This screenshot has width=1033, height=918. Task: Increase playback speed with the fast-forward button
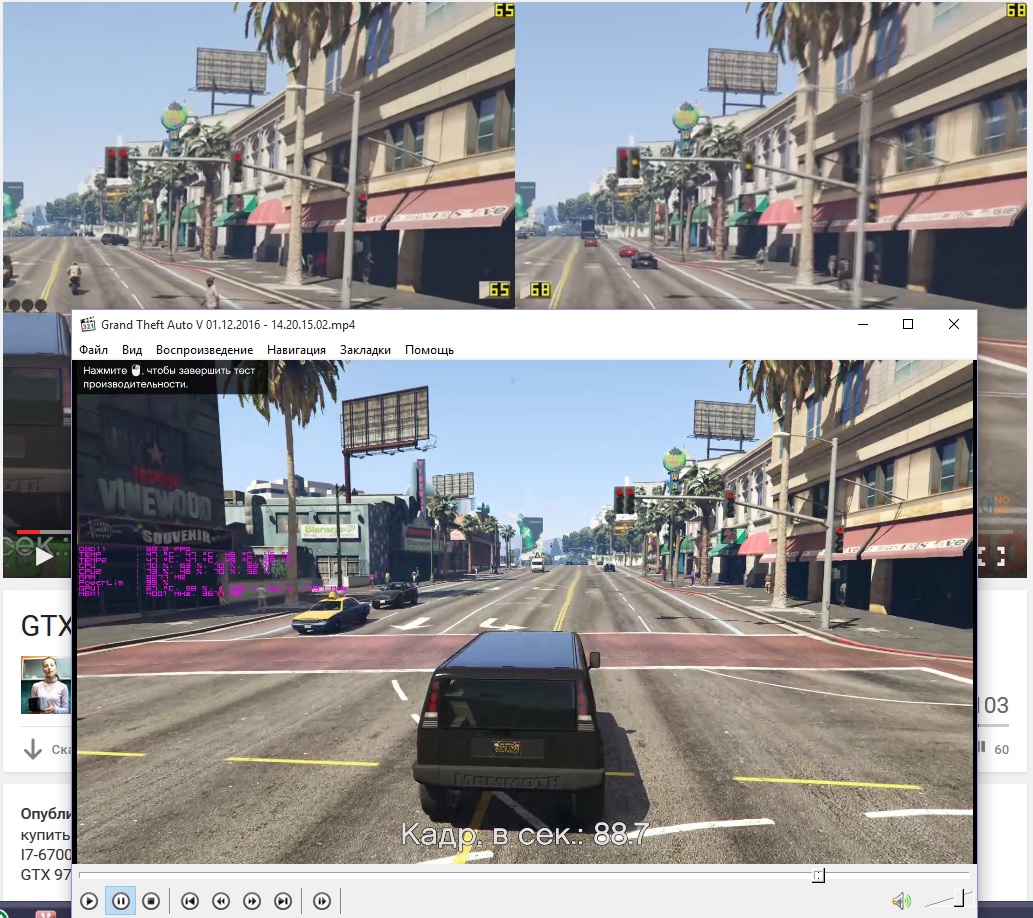click(252, 901)
